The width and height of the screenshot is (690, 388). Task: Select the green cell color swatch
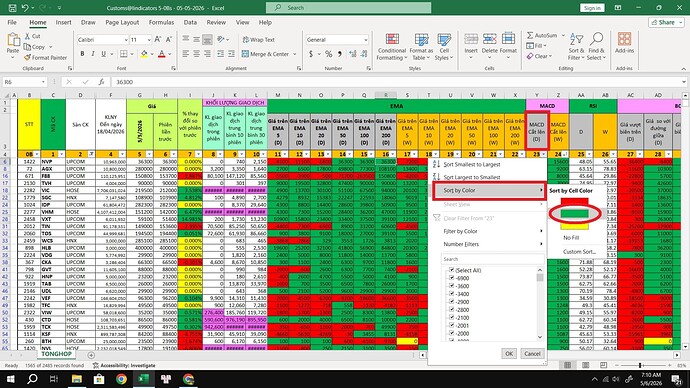[574, 214]
